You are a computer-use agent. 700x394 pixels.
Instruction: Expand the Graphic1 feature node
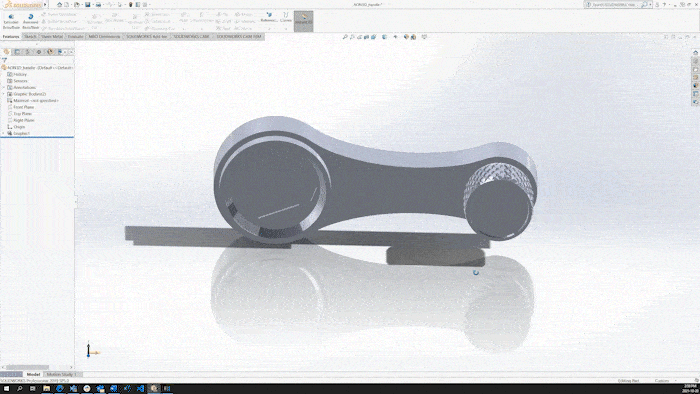tap(4, 133)
